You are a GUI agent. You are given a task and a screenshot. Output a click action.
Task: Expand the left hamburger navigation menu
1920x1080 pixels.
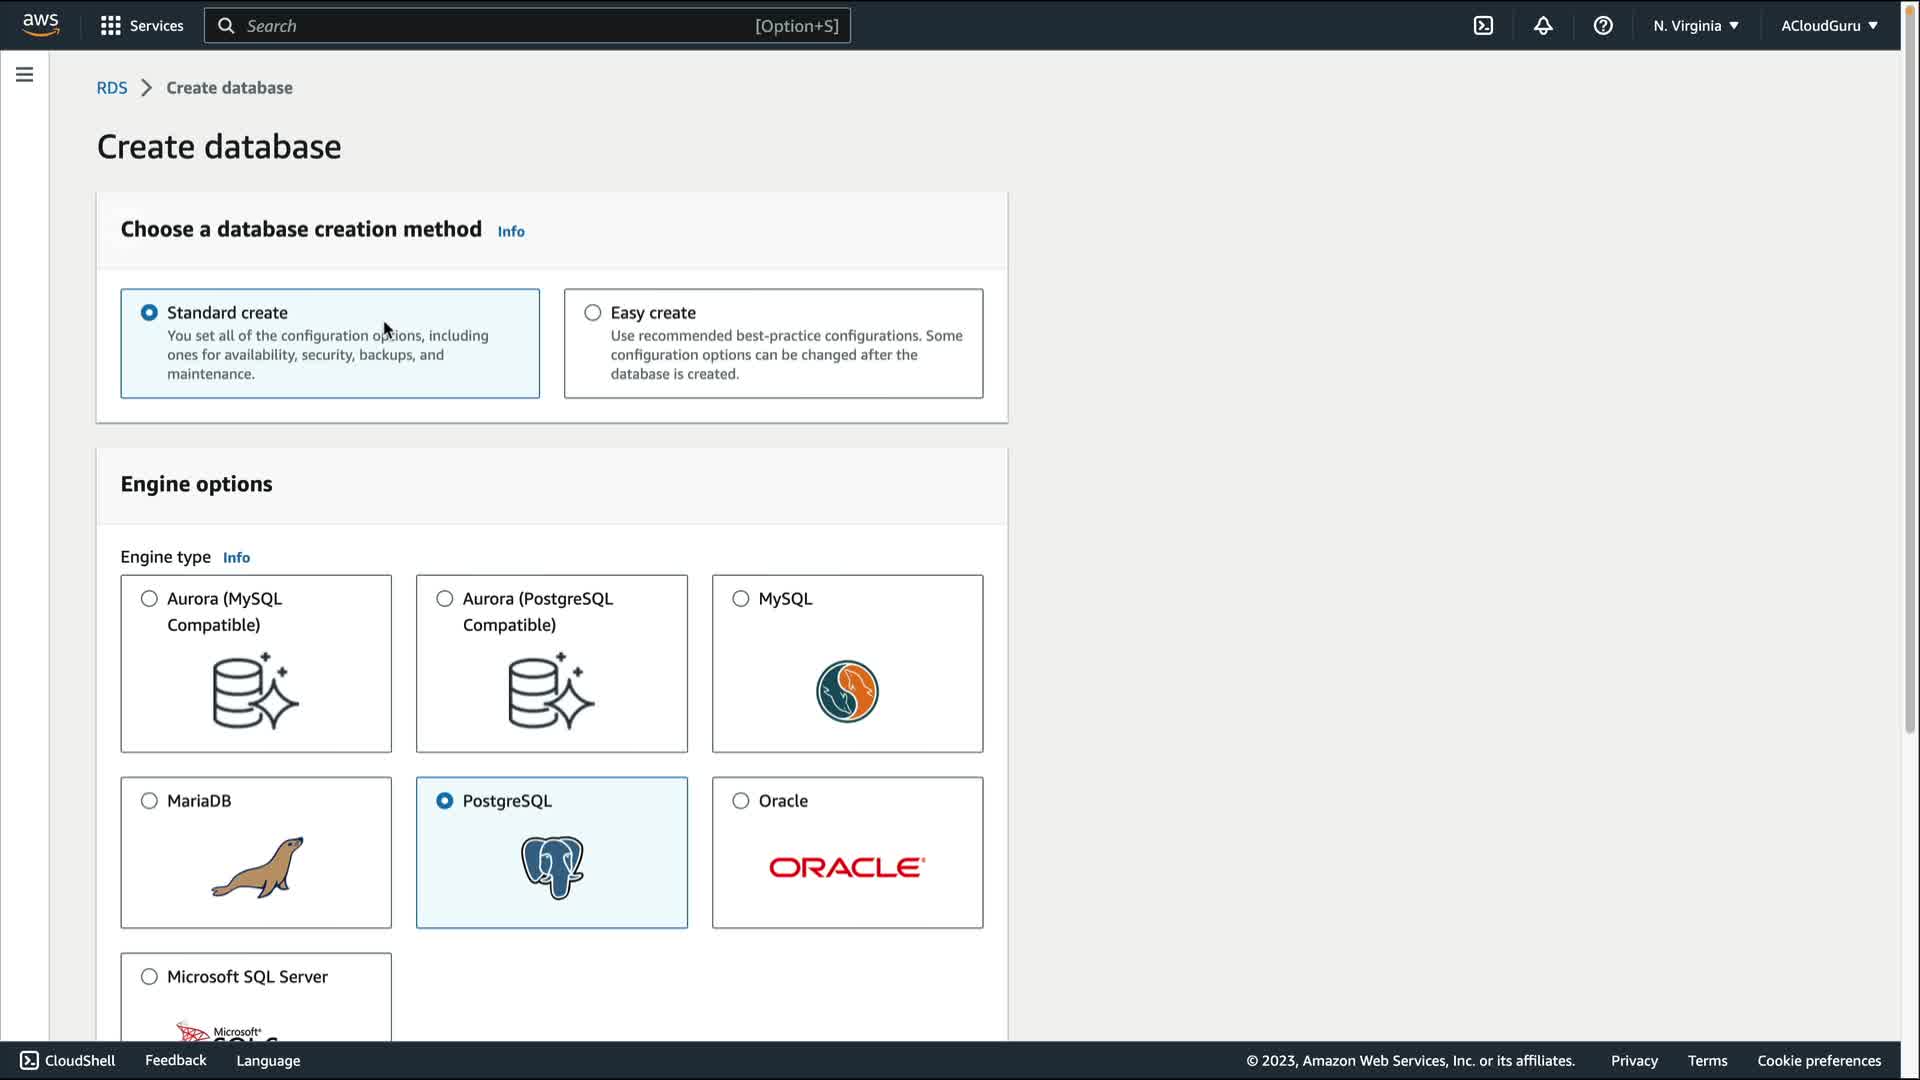(x=25, y=75)
